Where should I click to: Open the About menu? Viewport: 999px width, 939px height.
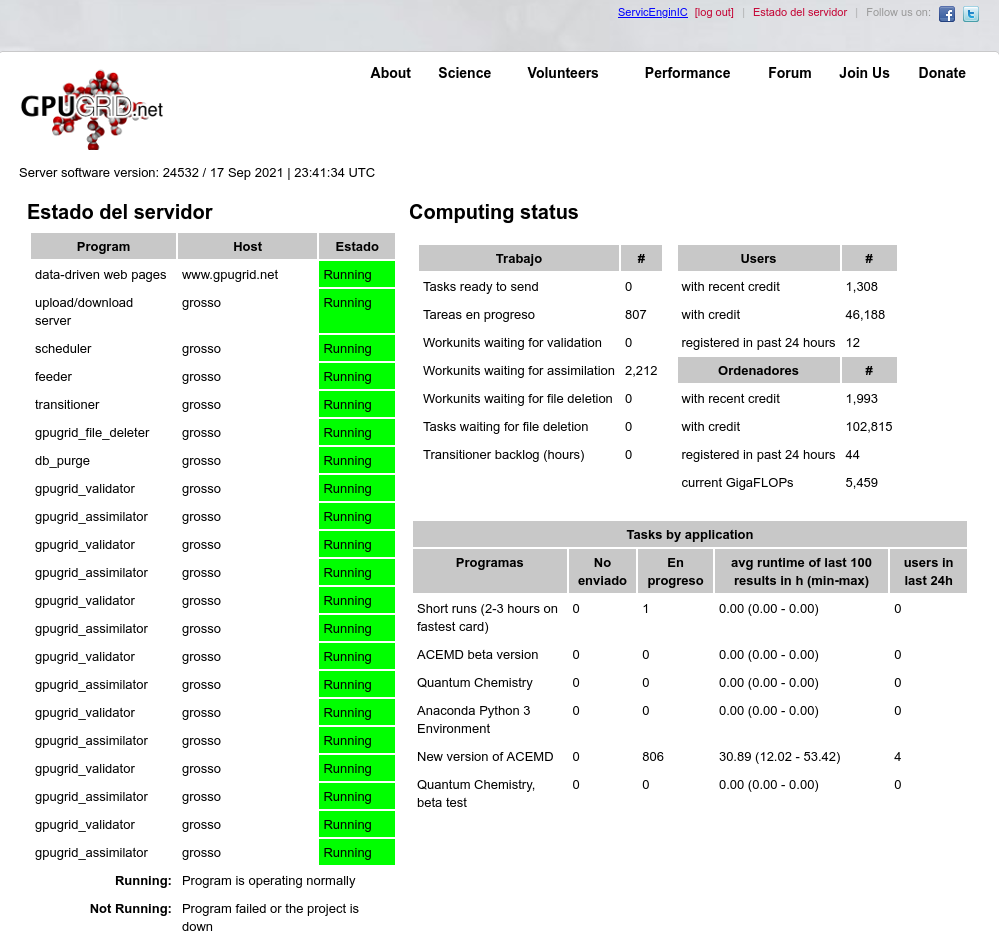(390, 73)
